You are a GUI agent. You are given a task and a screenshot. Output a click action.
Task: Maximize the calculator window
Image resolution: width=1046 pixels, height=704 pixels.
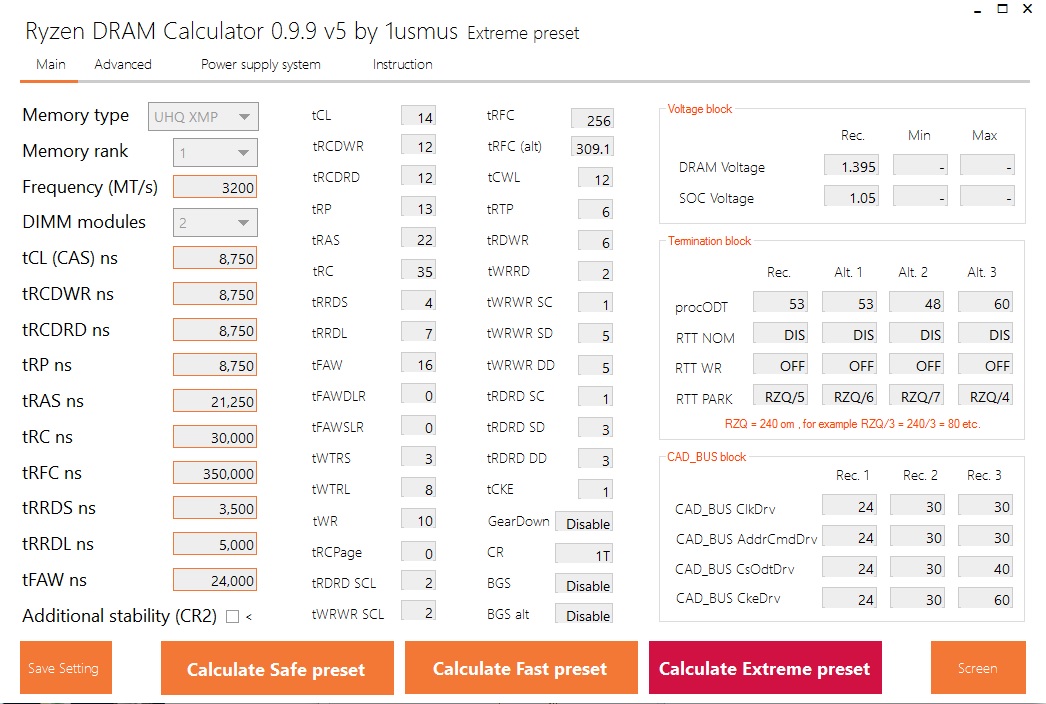tap(1002, 9)
